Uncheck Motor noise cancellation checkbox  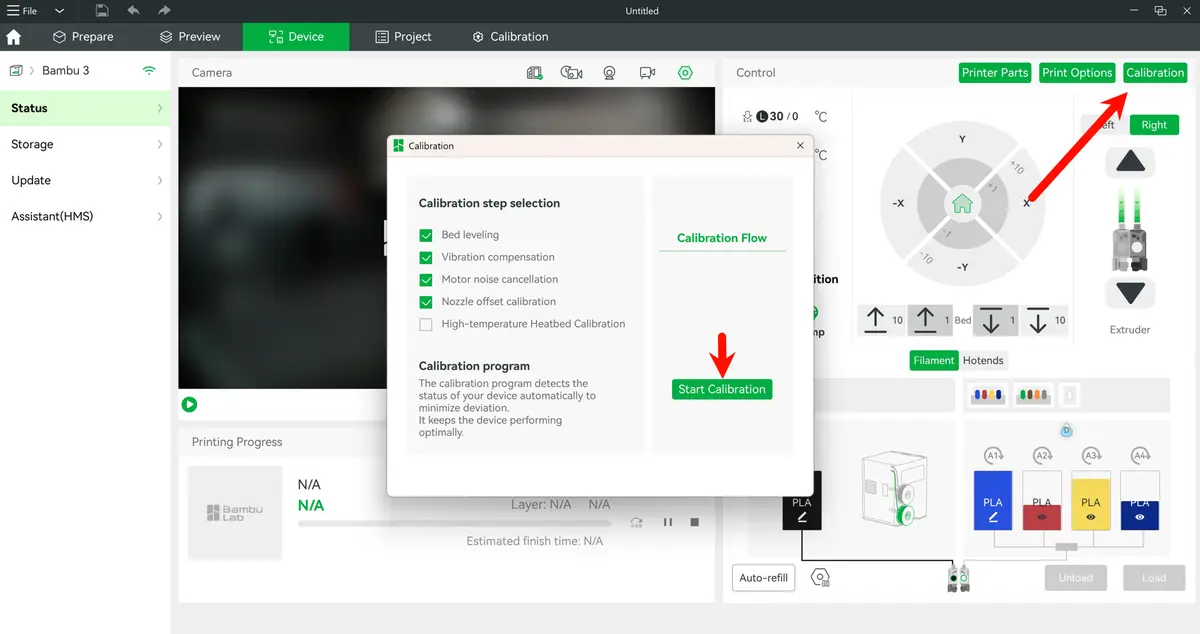[x=426, y=279]
